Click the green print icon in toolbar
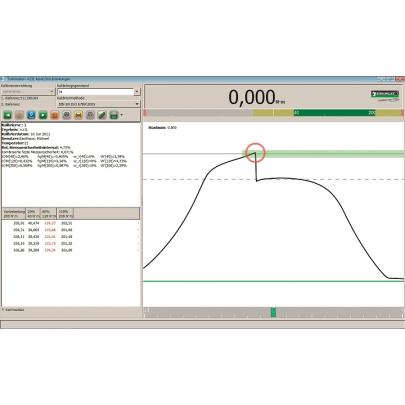Viewport: 405px width, 405px height. click(114, 115)
